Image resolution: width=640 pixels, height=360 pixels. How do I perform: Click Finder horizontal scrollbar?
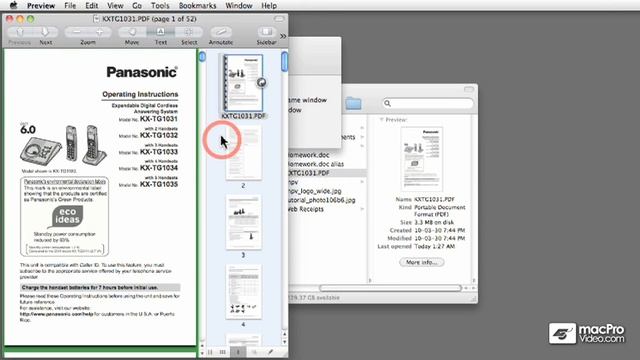point(391,288)
